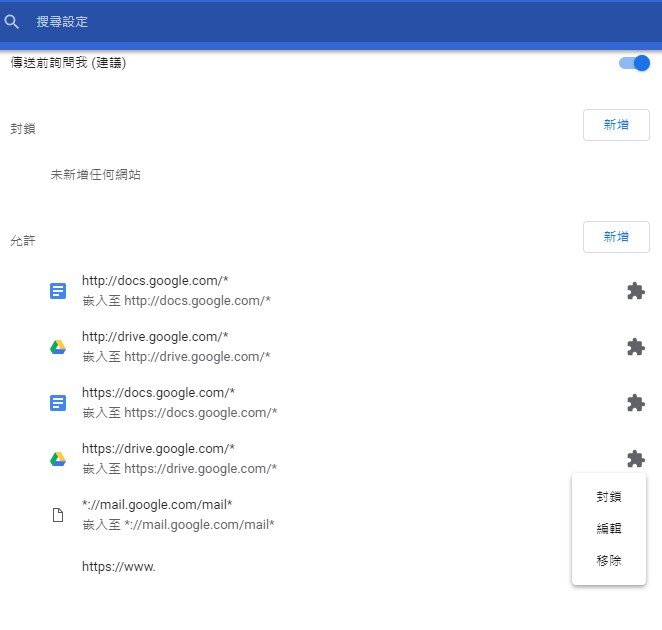Click the https://drive.google.com/* entry text
Screen dimensions: 662x630
(158, 449)
